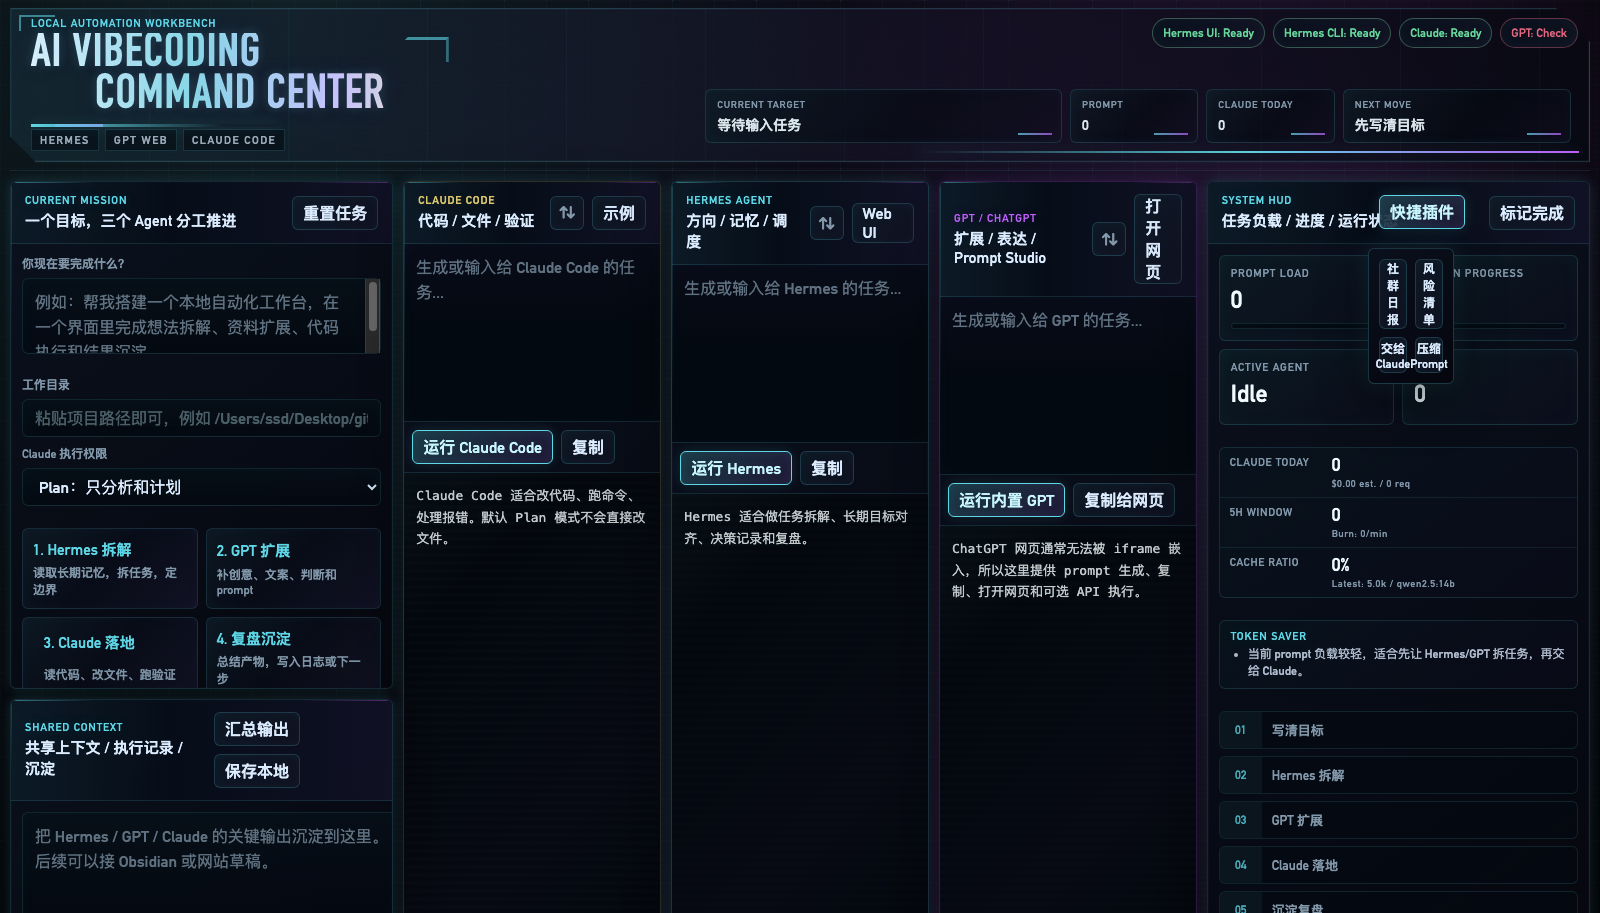
Task: Click the Hermes CLI: Ready status pill
Action: click(x=1332, y=33)
